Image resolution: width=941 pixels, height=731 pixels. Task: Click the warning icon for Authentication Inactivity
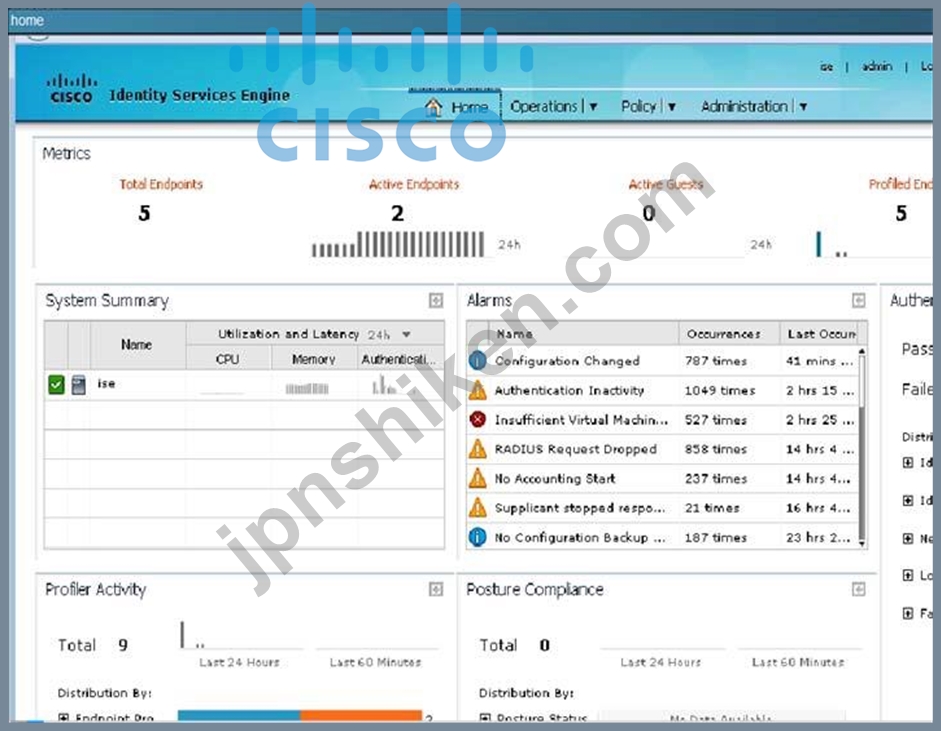(x=478, y=390)
